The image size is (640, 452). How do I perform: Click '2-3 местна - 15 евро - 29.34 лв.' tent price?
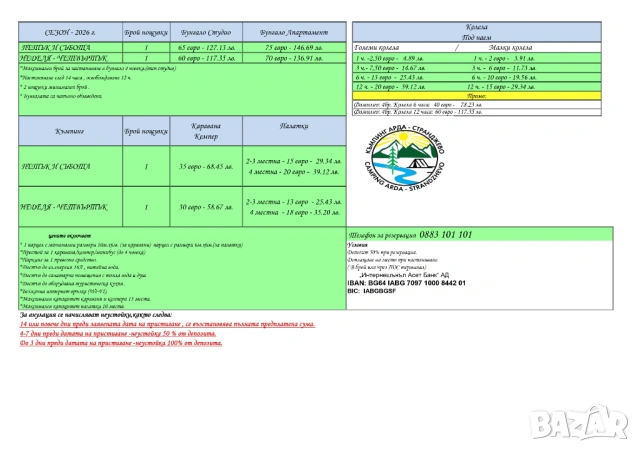click(x=294, y=161)
